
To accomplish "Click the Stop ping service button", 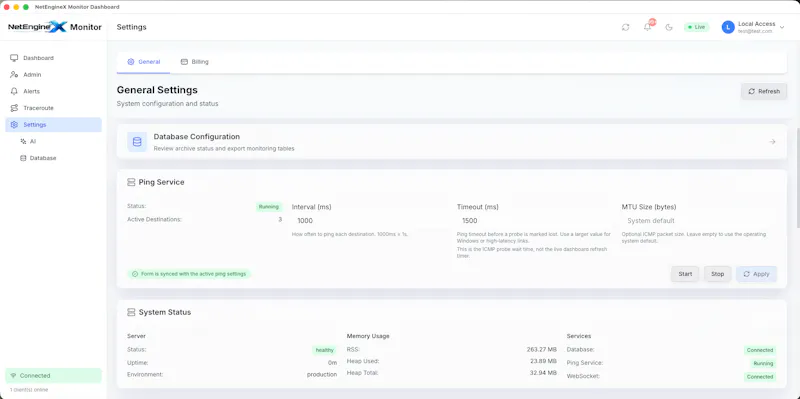I will tap(717, 274).
